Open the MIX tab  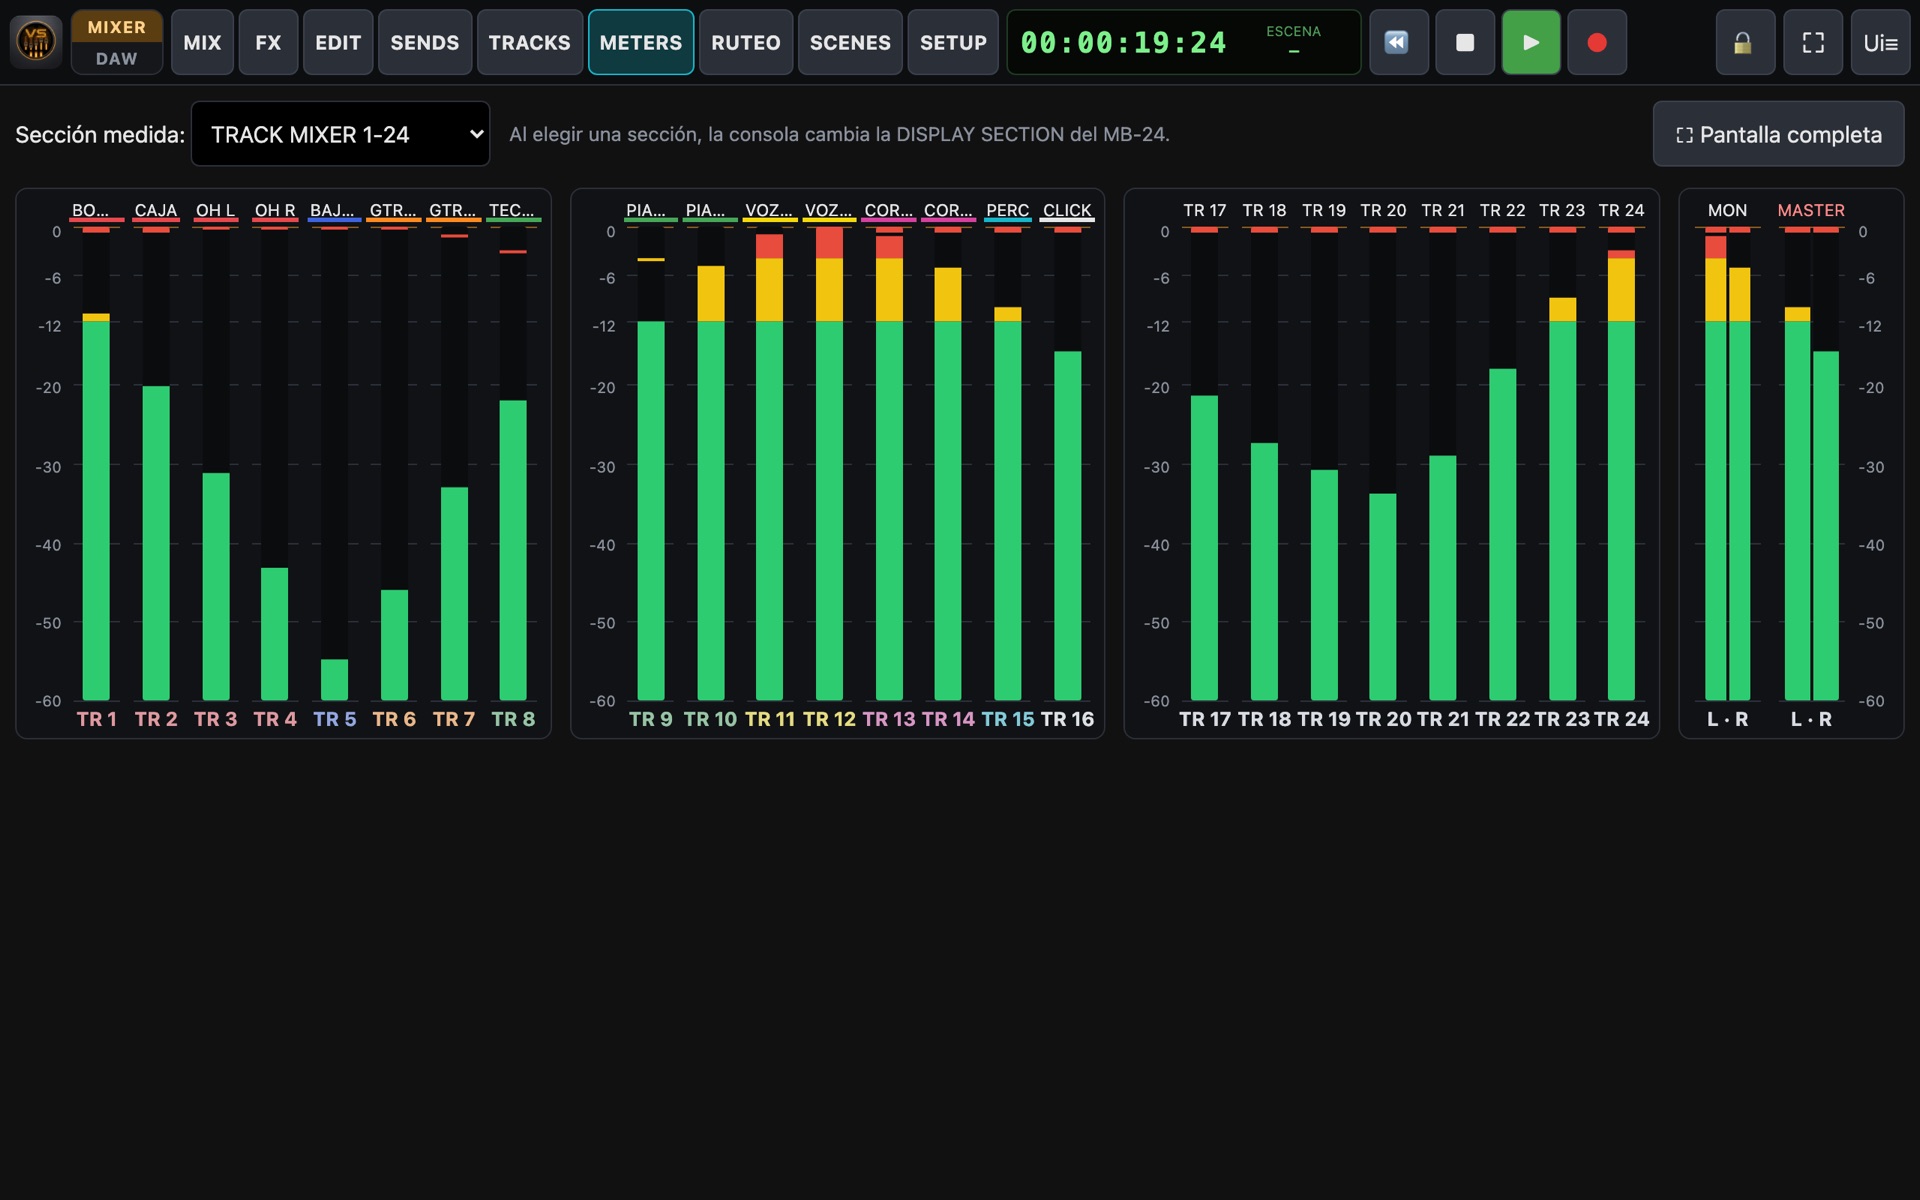tap(202, 42)
